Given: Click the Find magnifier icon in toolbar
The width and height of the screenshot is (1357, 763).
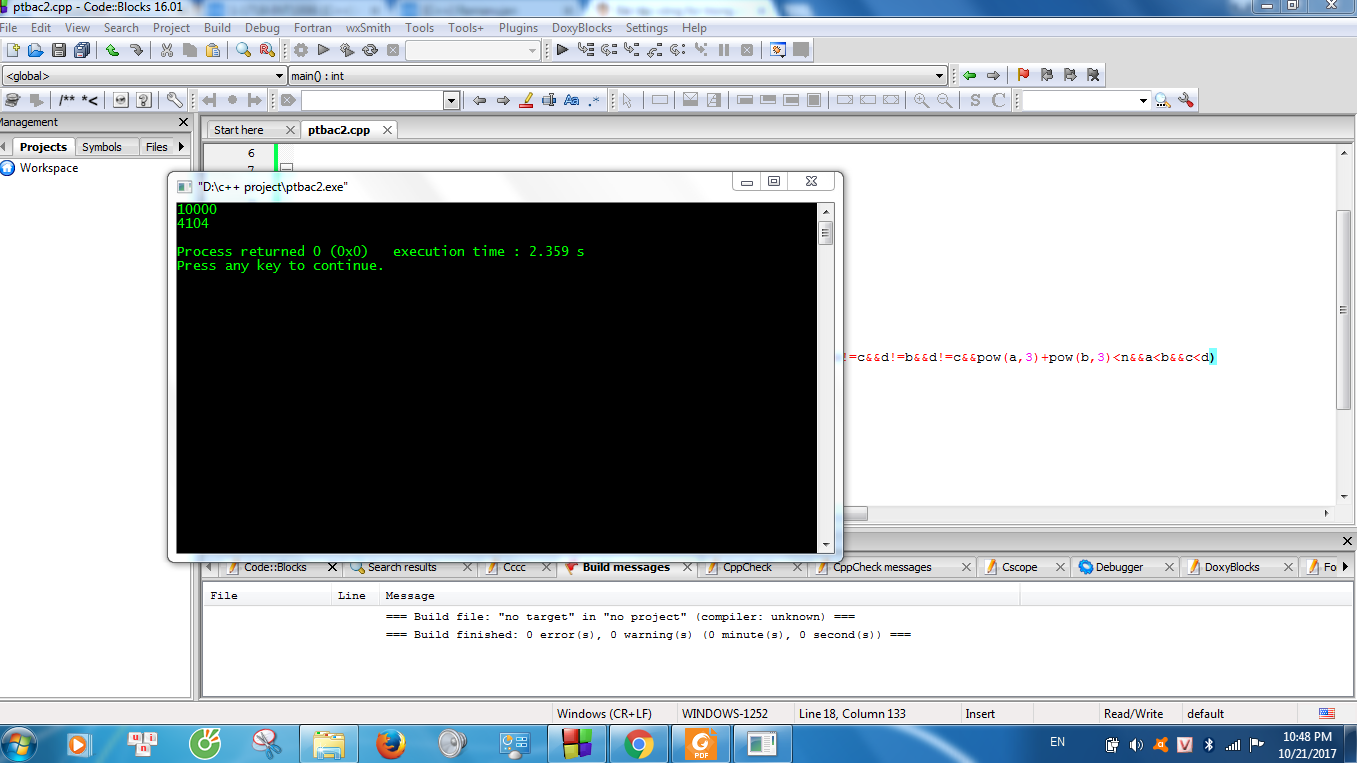Looking at the screenshot, I should coord(244,50).
